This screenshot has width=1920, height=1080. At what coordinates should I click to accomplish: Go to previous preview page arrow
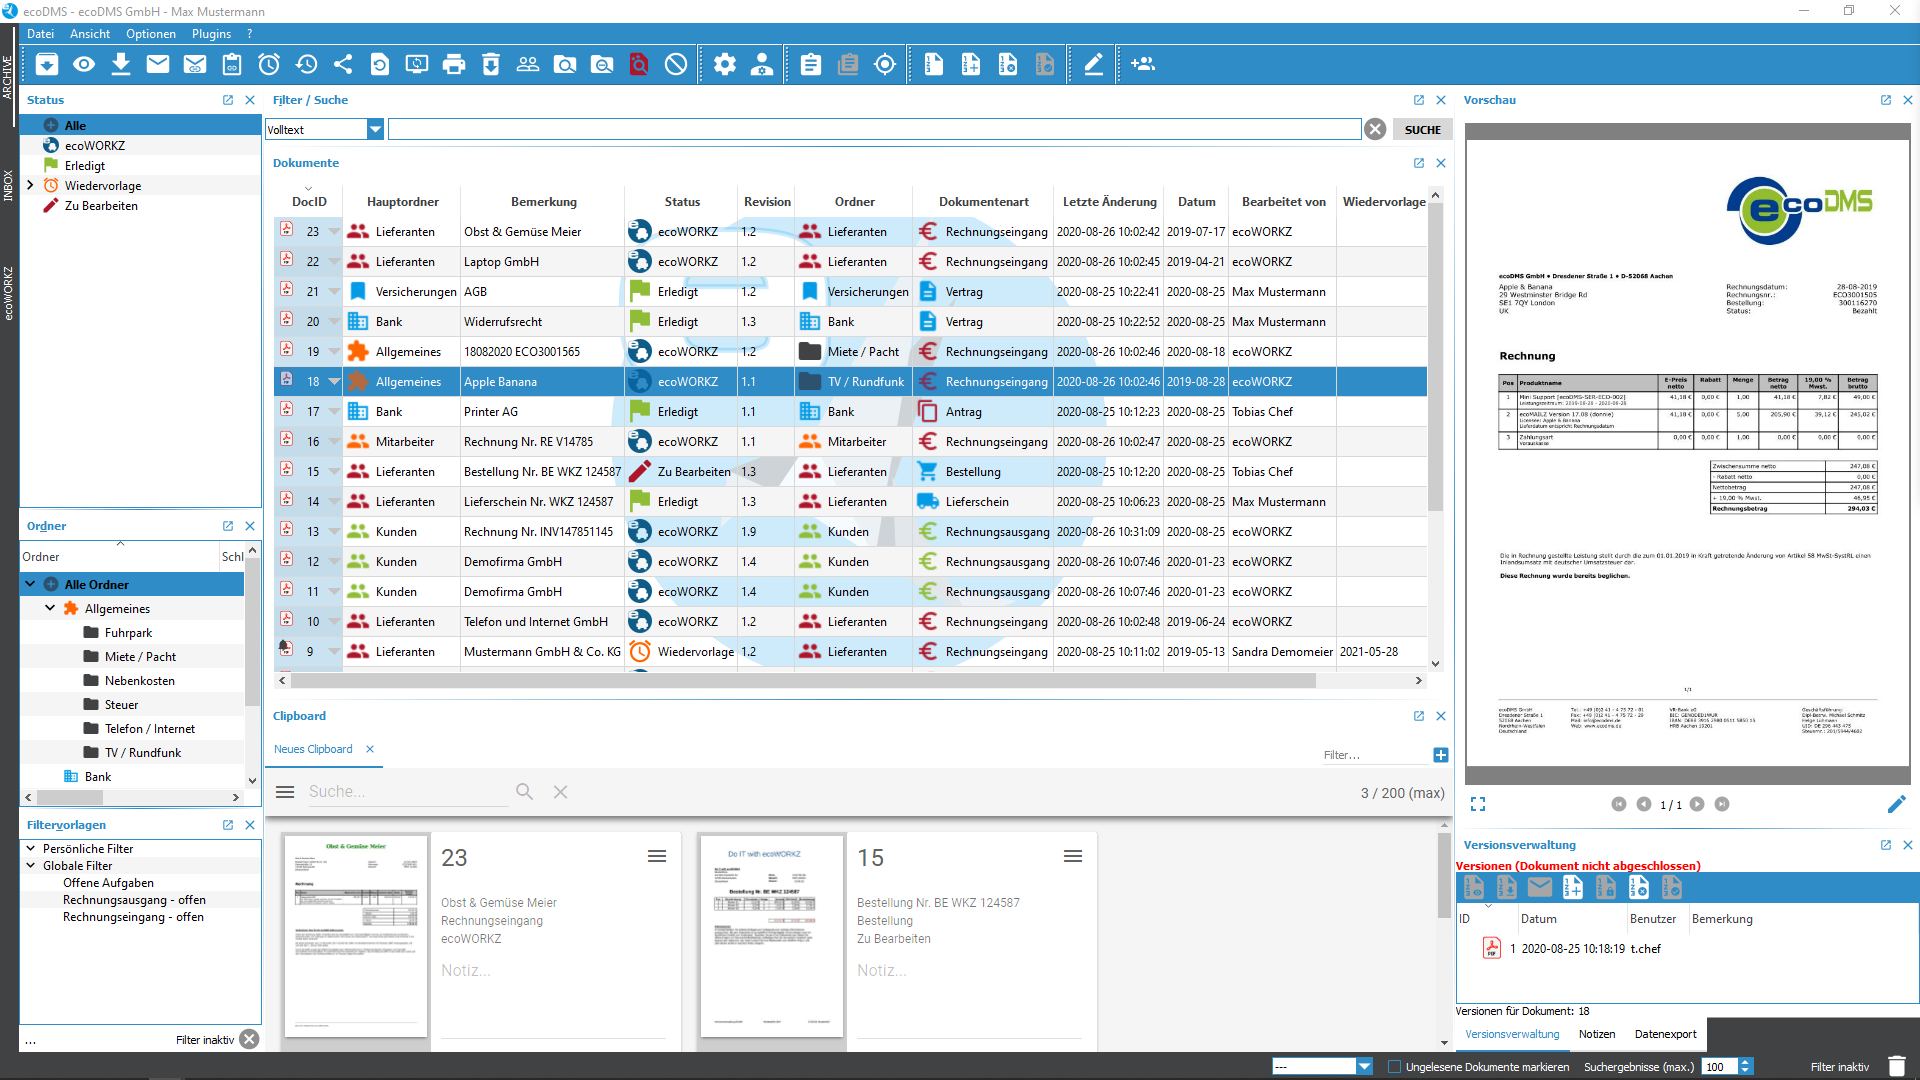click(x=1643, y=804)
